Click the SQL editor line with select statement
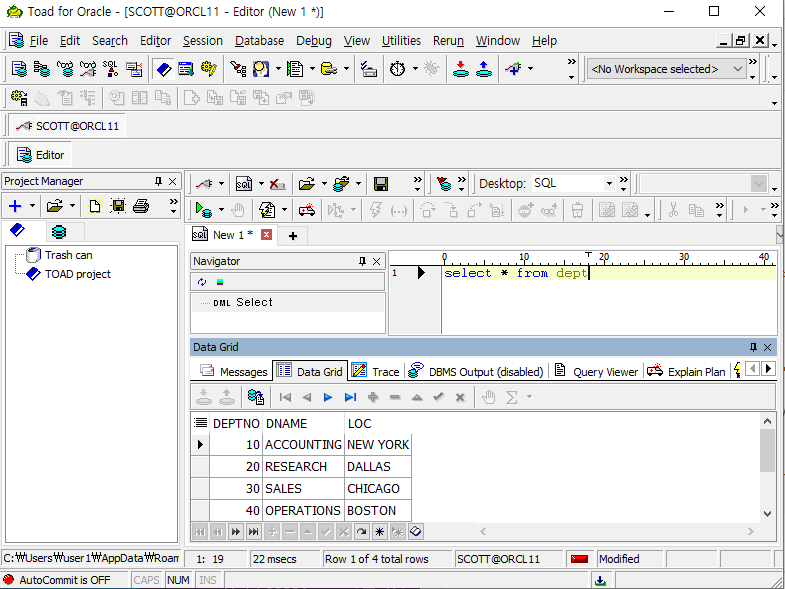Screen dimensions: 785x589 pyautogui.click(x=608, y=273)
